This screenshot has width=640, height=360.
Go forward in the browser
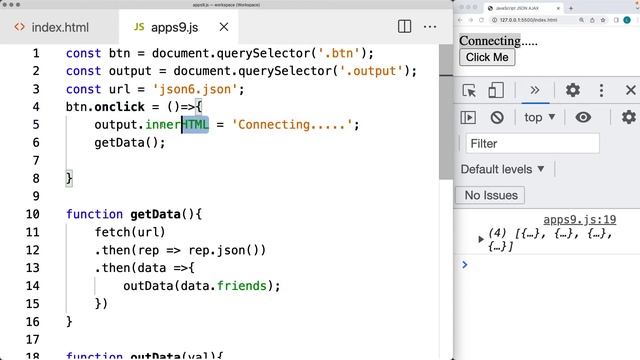[x=471, y=20]
